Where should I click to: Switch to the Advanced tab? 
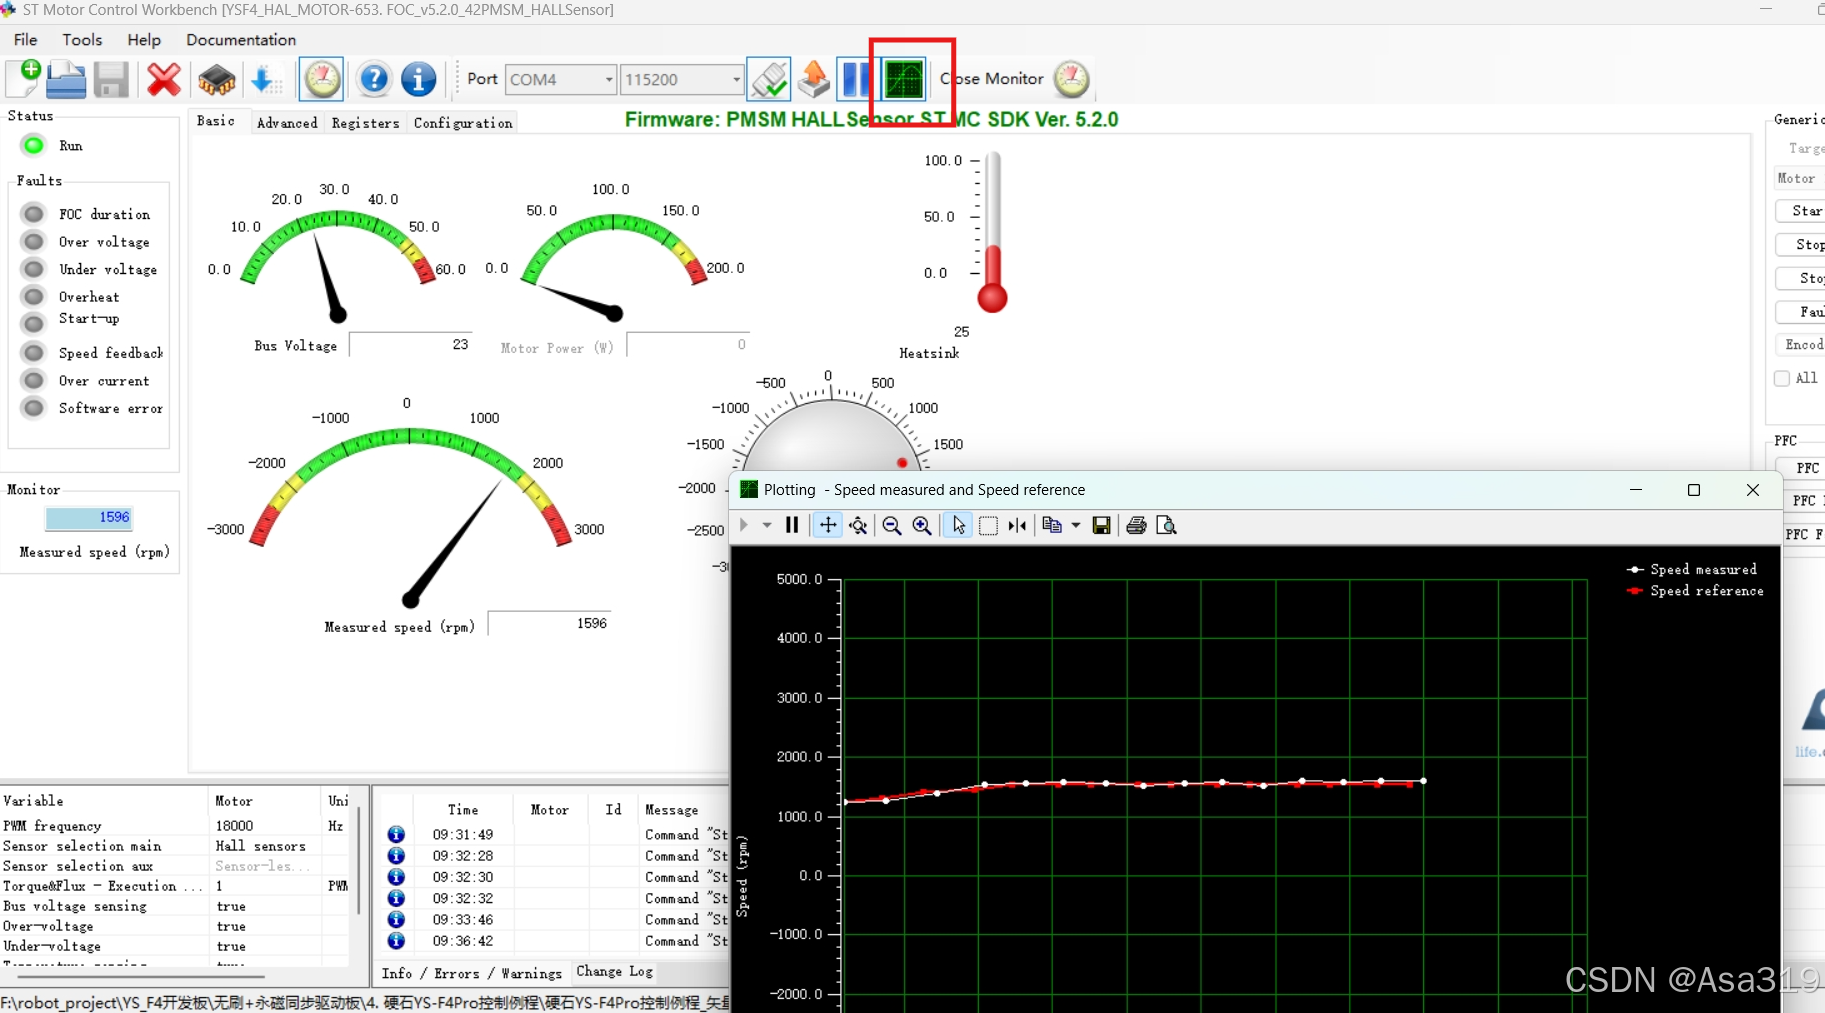coord(287,123)
